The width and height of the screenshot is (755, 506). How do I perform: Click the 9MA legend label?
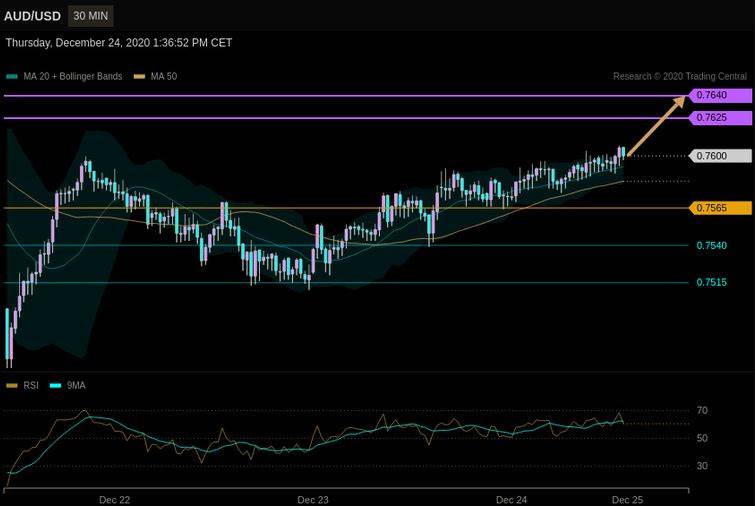76,386
